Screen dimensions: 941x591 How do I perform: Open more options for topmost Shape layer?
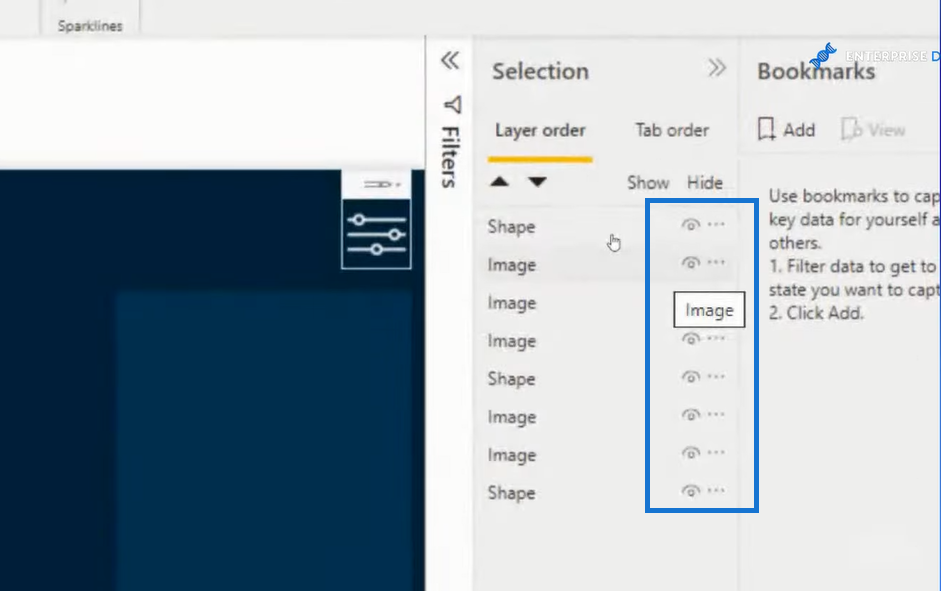716,224
